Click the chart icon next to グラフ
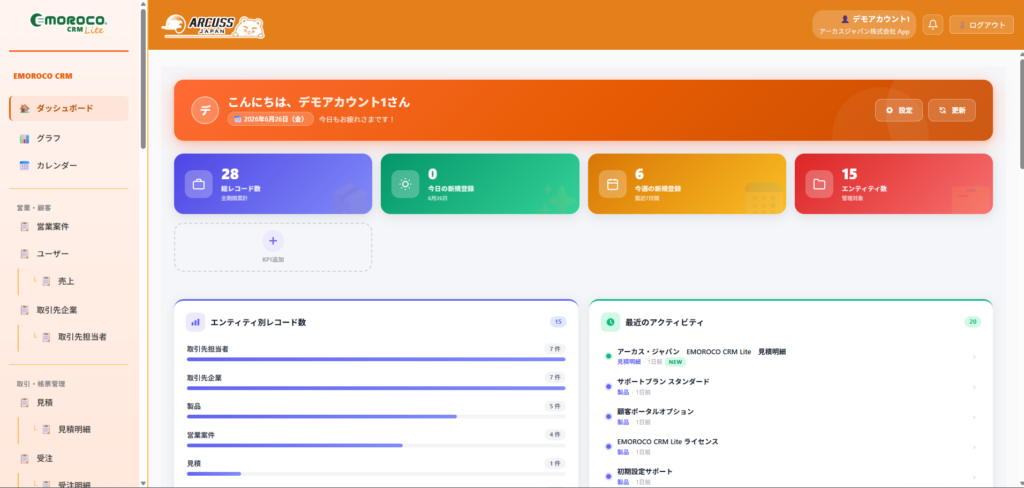 point(25,138)
